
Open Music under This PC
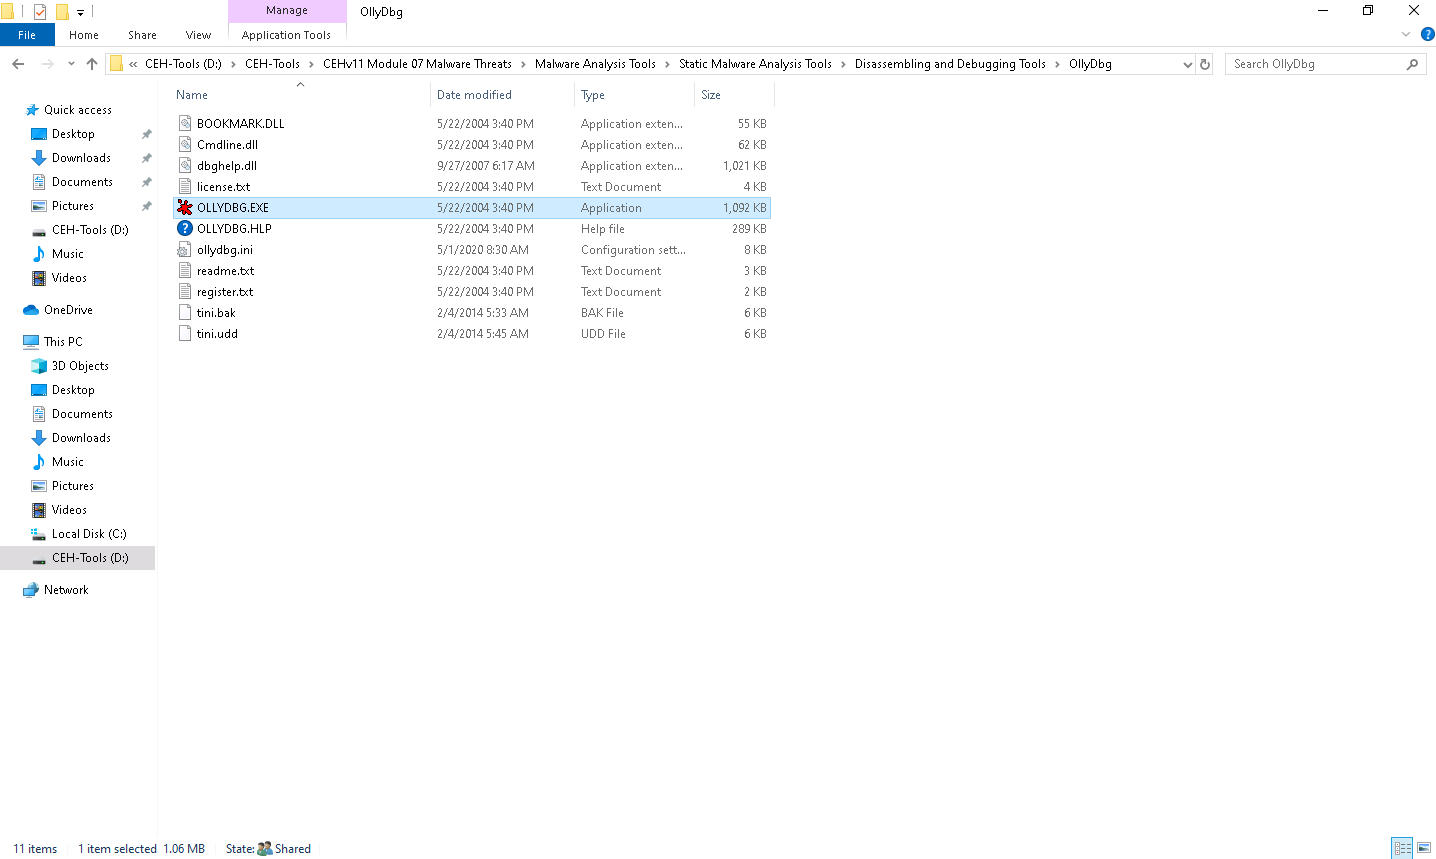coord(68,462)
